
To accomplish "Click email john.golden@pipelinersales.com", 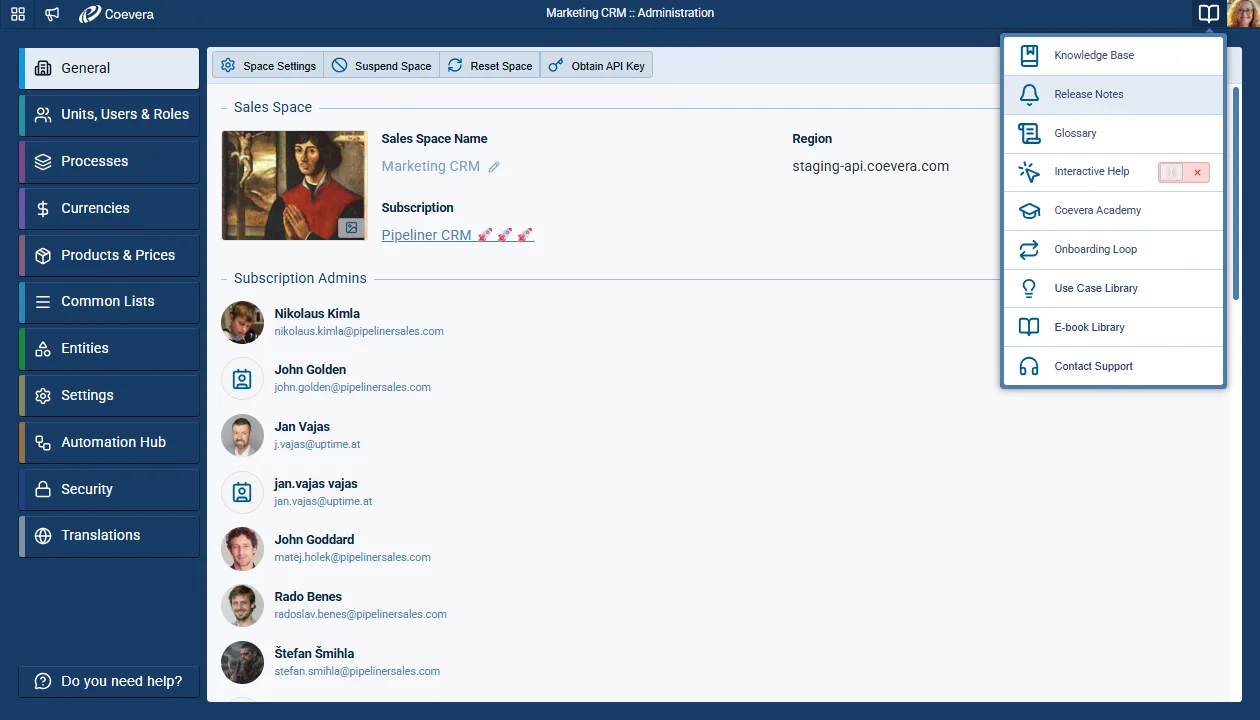I will coord(352,388).
